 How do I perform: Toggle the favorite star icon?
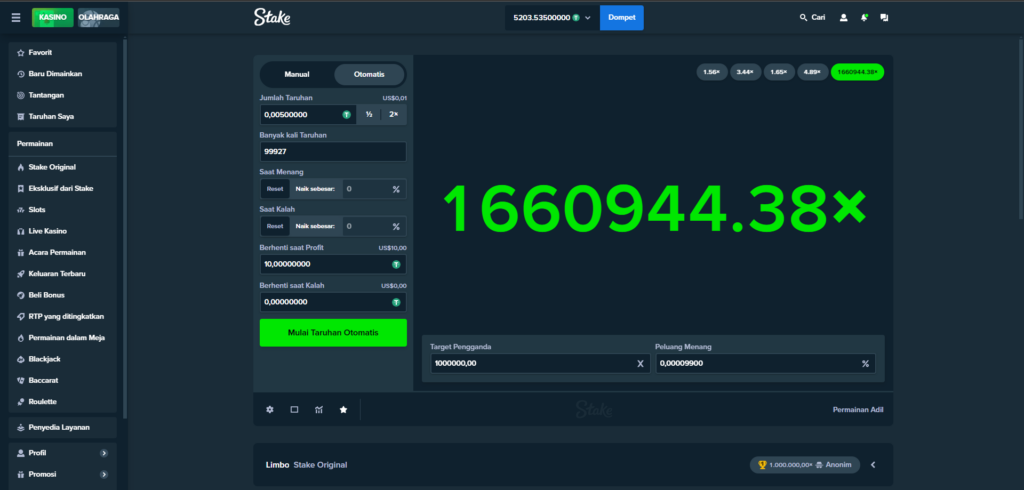[x=344, y=410]
